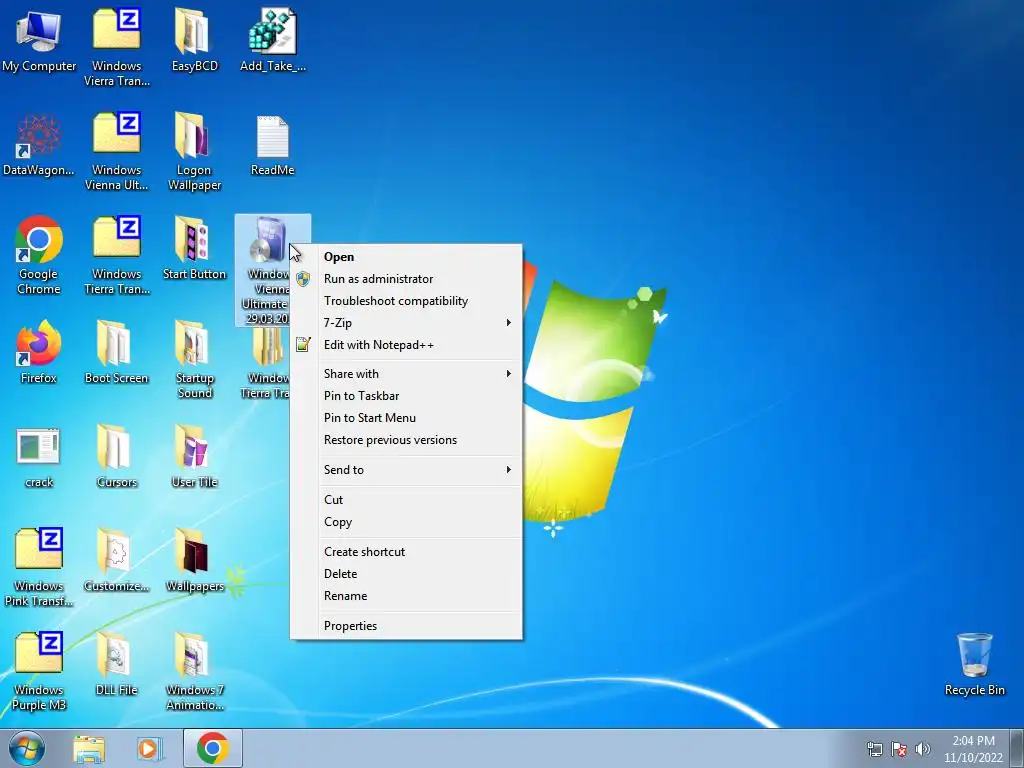Open the Action Center flag icon
1024x768 pixels.
point(899,749)
